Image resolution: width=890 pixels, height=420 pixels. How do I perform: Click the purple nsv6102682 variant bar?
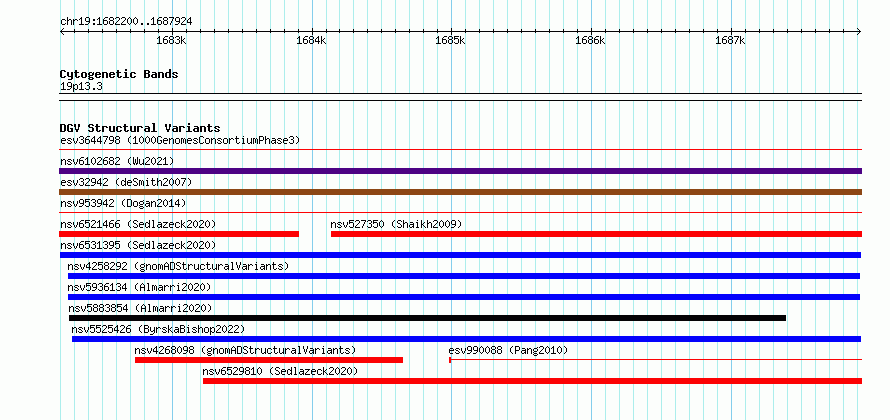[x=460, y=171]
